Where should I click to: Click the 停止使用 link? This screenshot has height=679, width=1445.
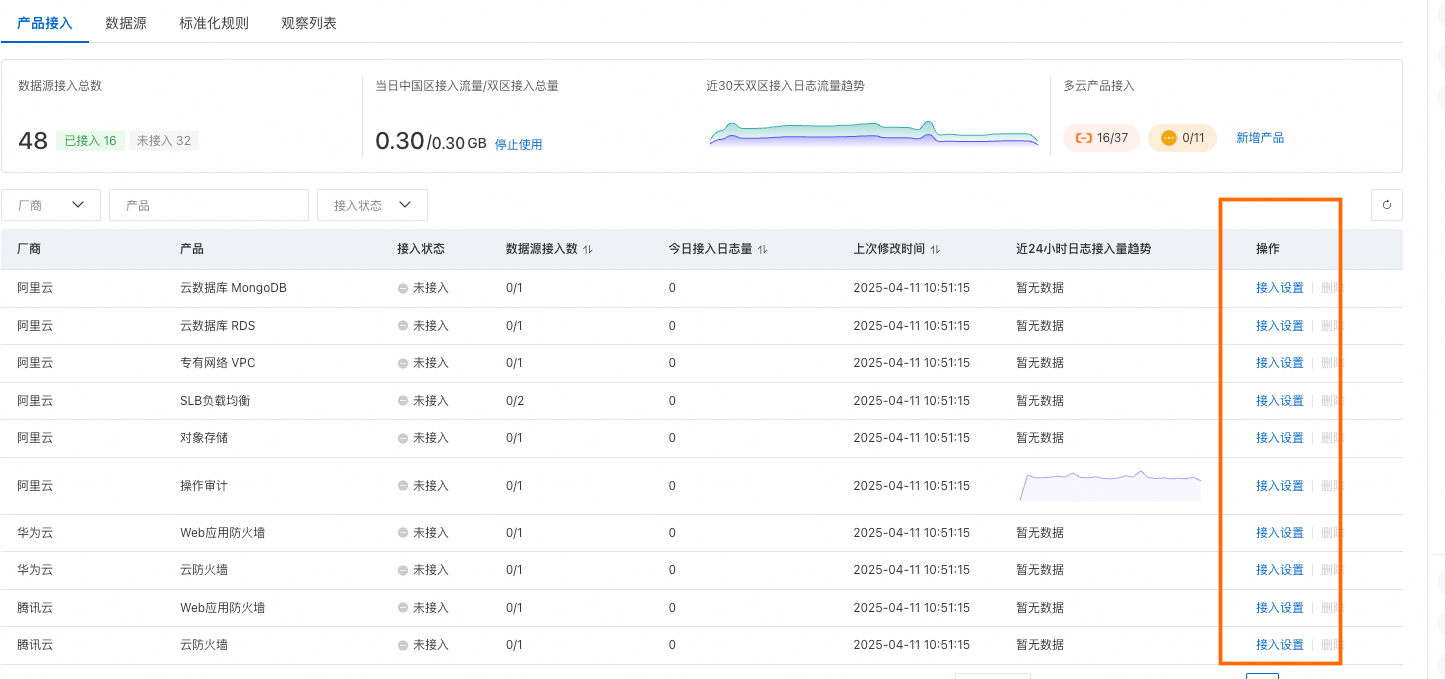point(518,144)
